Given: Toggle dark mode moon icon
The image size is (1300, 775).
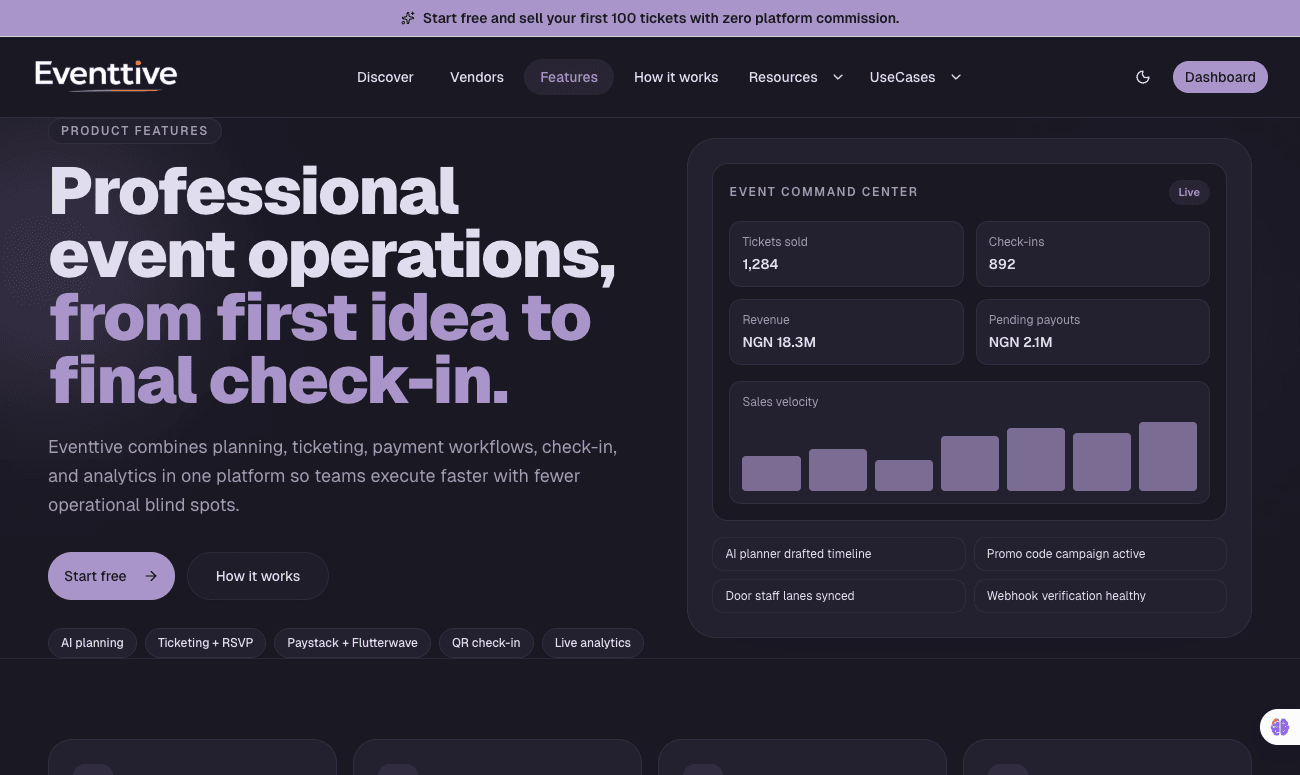Looking at the screenshot, I should [x=1143, y=77].
